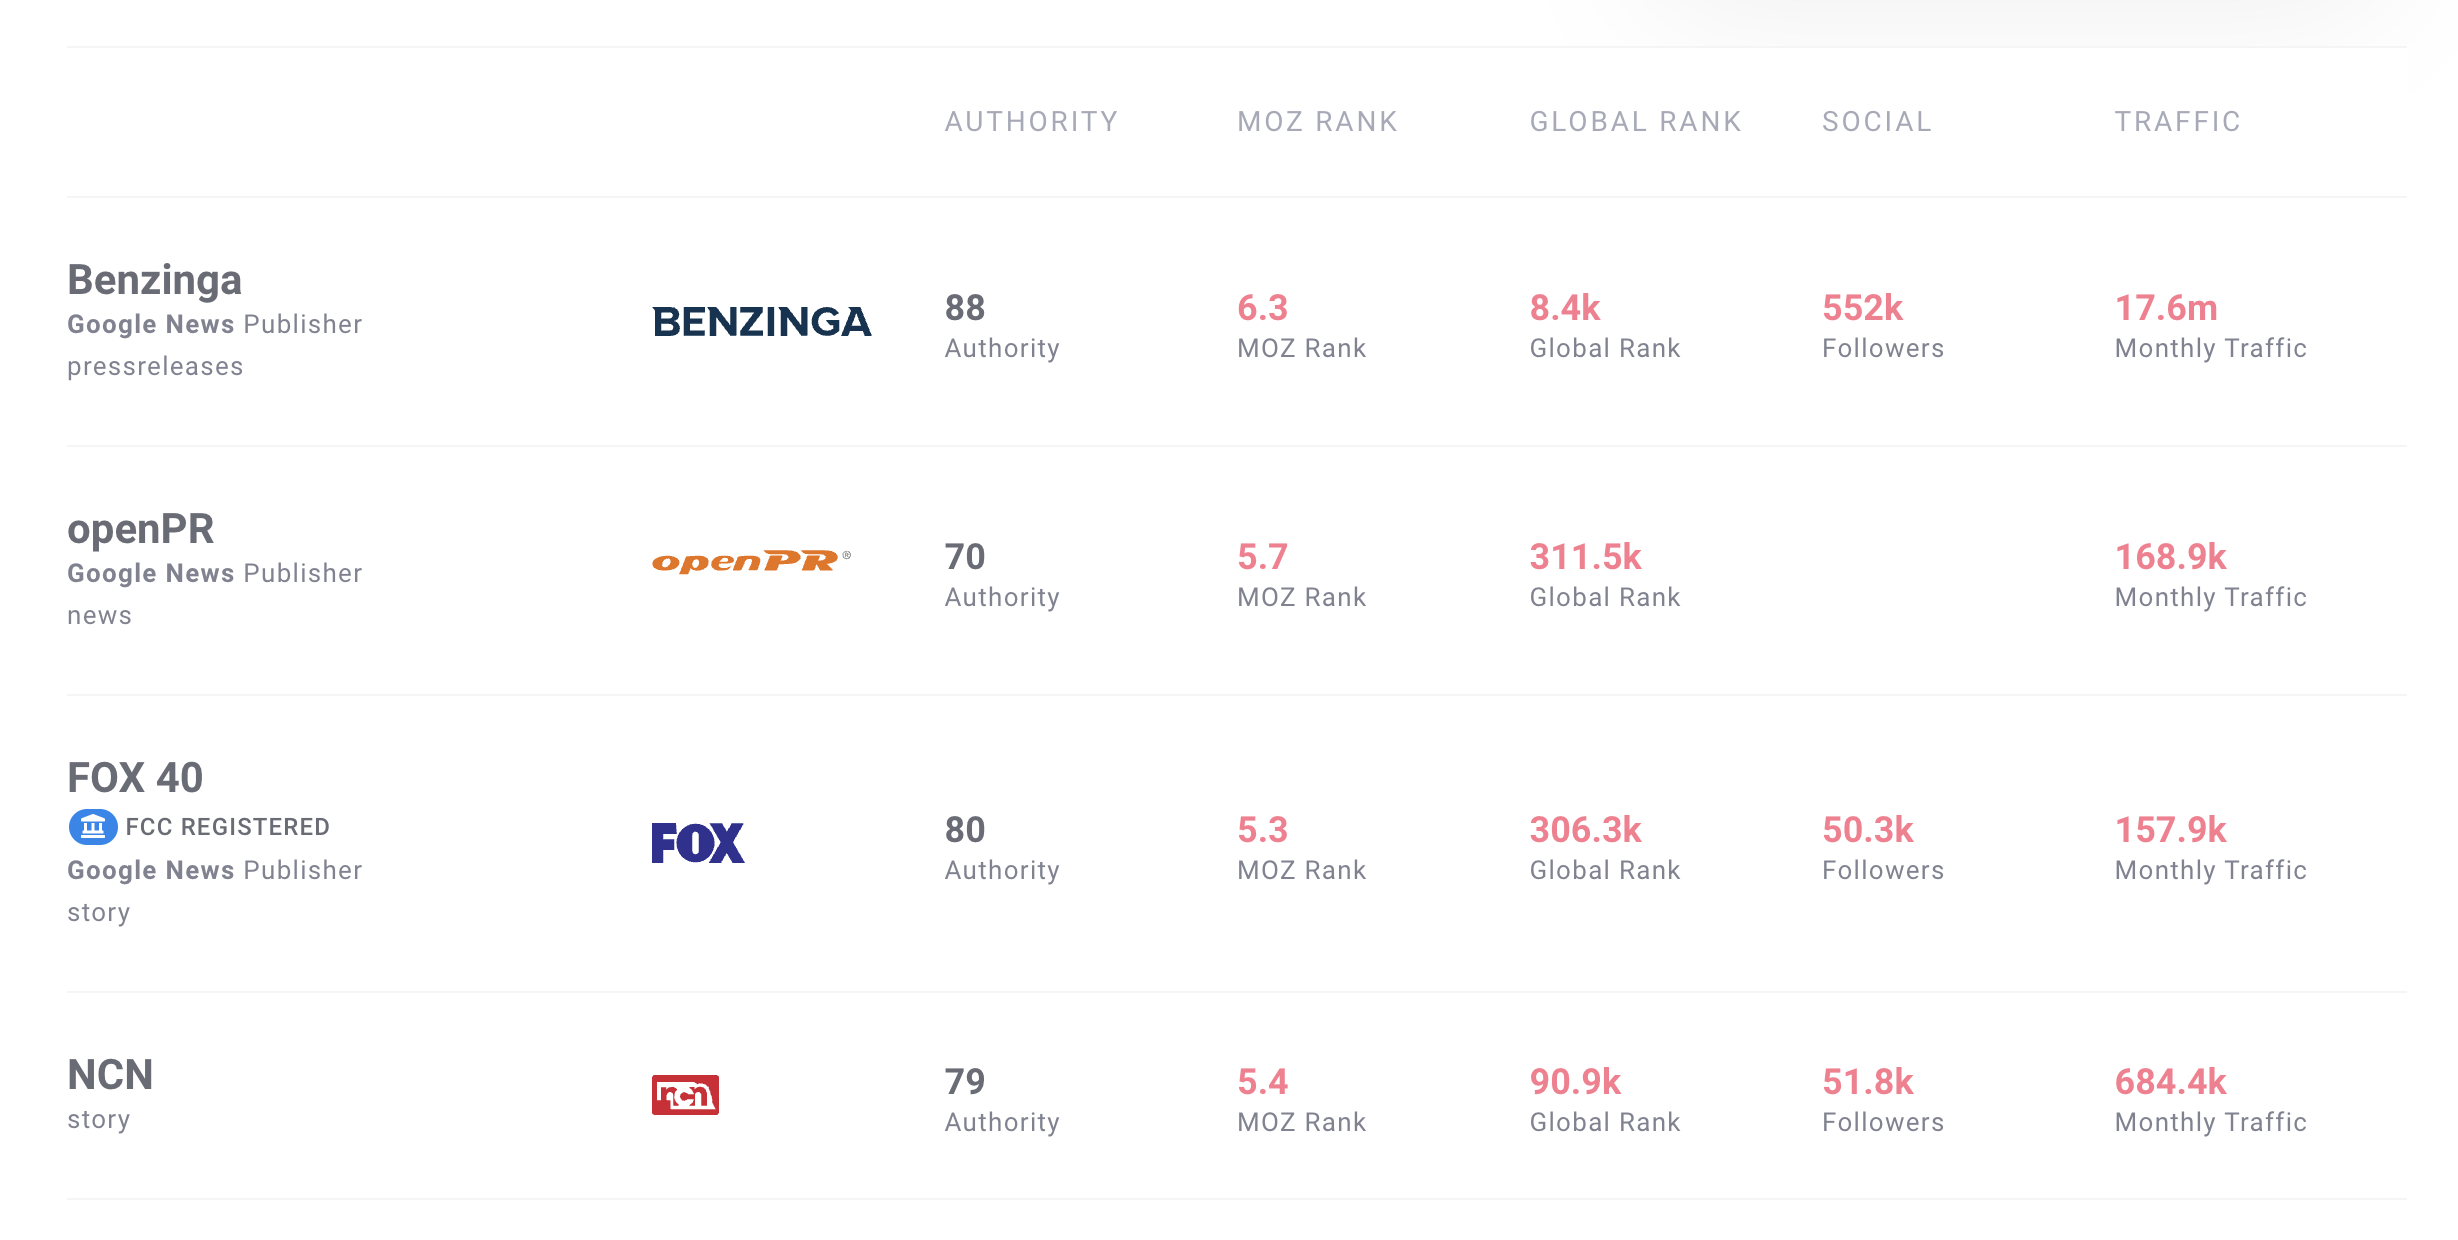This screenshot has height=1240, width=2458.
Task: Open the Benzinga publisher title
Action: tap(154, 280)
